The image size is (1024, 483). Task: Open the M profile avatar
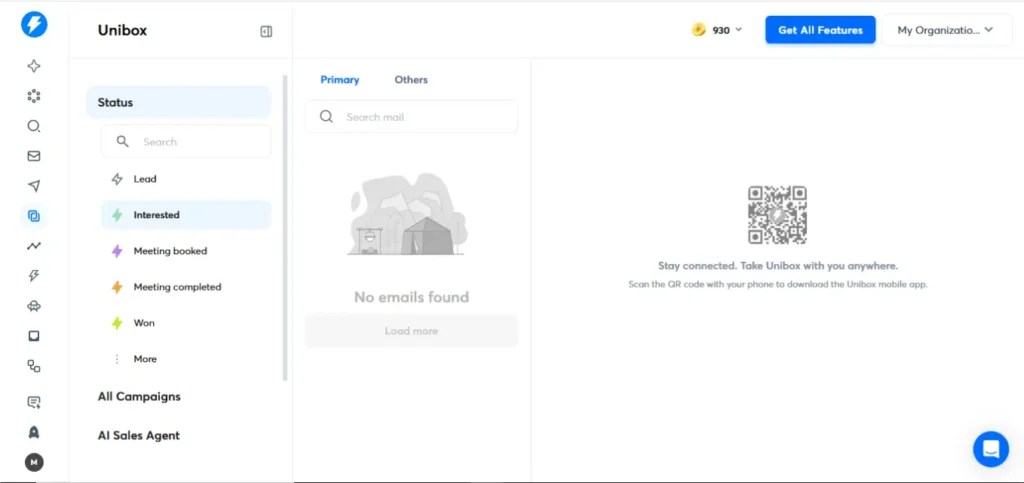tap(34, 463)
